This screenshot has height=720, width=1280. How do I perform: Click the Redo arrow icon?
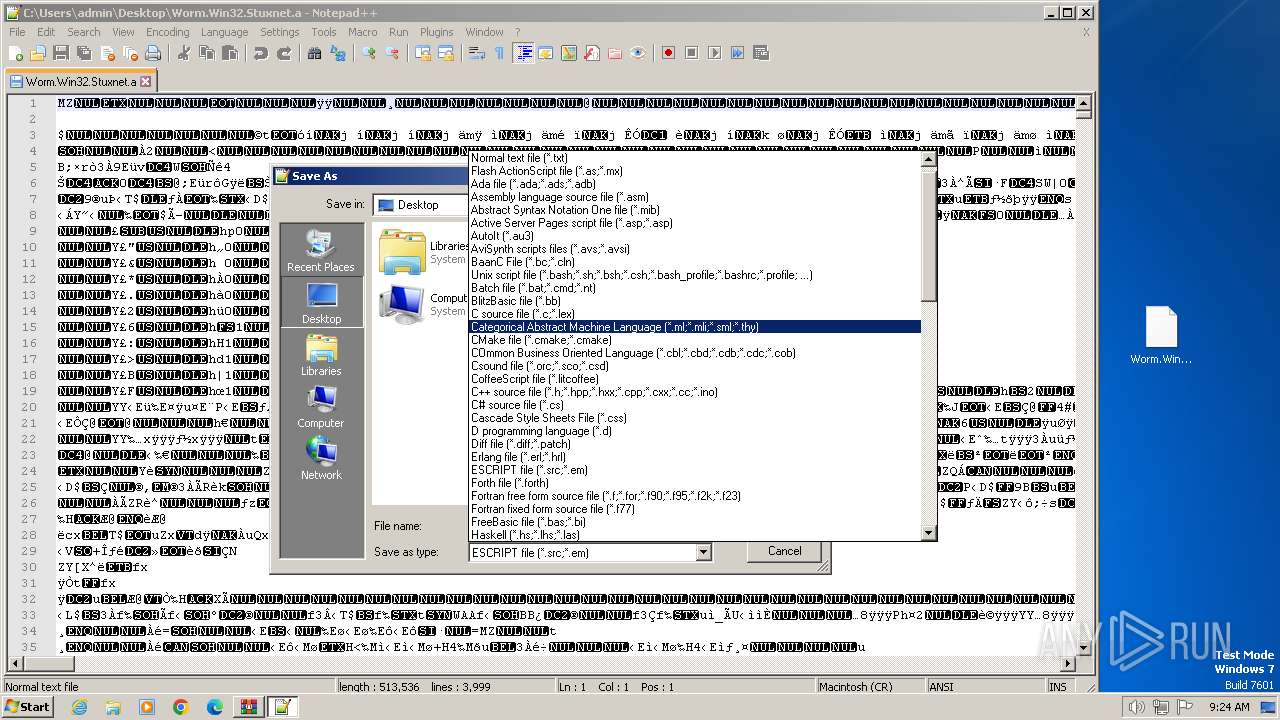pyautogui.click(x=284, y=53)
